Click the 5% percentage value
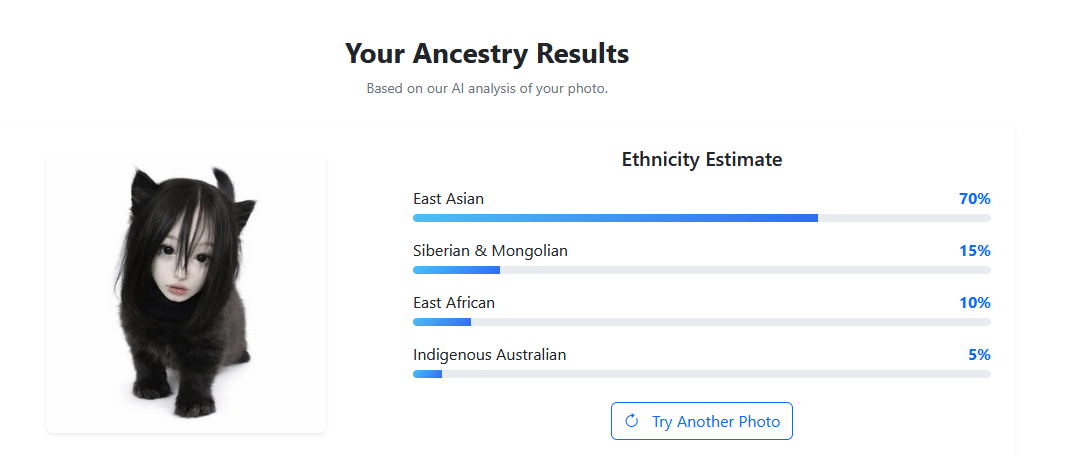This screenshot has width=1066, height=456. [x=979, y=355]
